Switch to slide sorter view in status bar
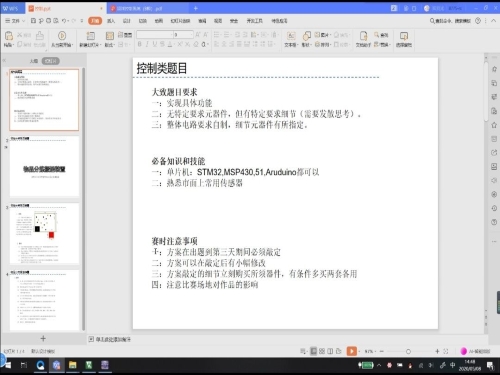The width and height of the screenshot is (500, 375). coord(322,351)
